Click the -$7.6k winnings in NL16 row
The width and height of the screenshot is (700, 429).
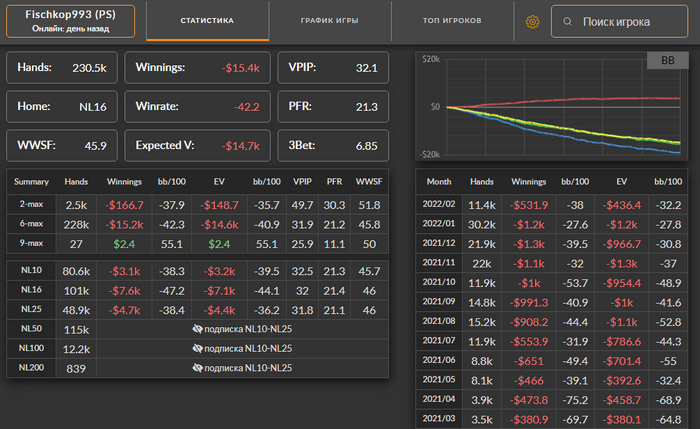point(124,291)
